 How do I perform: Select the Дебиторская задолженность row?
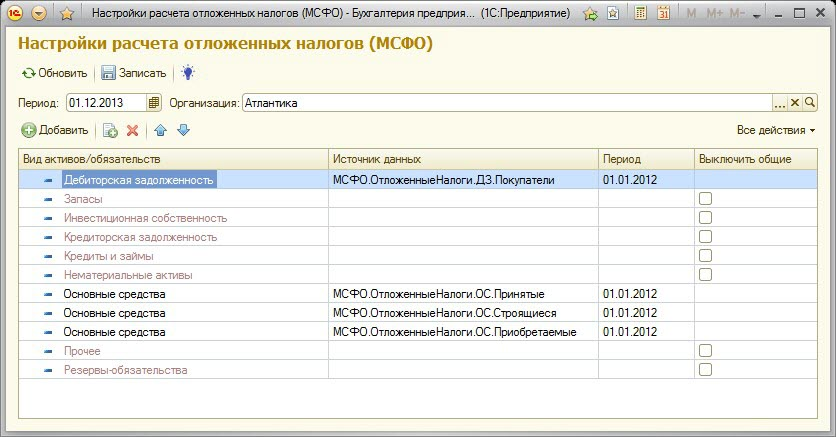pos(138,180)
